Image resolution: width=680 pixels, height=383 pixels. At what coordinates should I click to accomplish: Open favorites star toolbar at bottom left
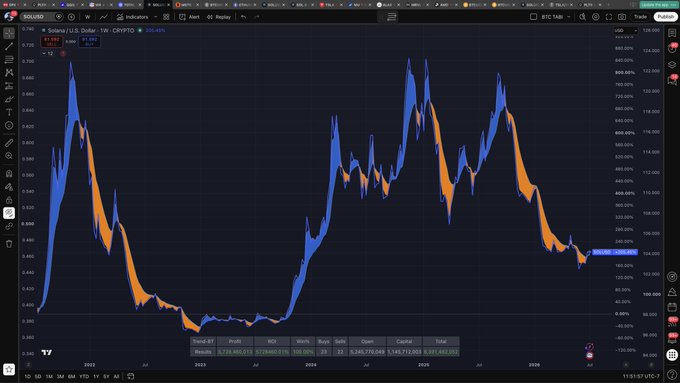coord(9,370)
